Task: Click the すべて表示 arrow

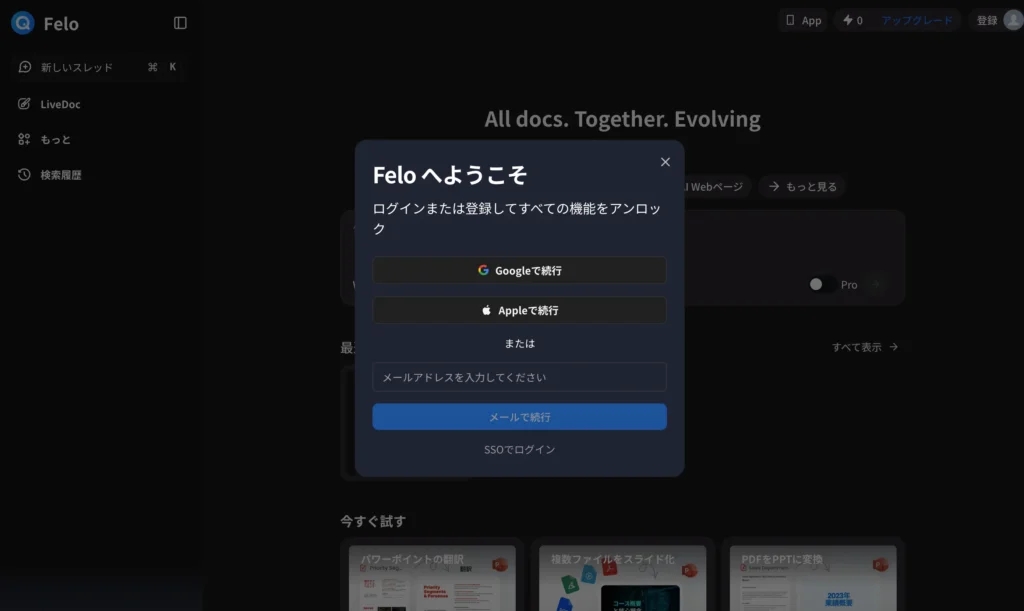Action: [894, 347]
